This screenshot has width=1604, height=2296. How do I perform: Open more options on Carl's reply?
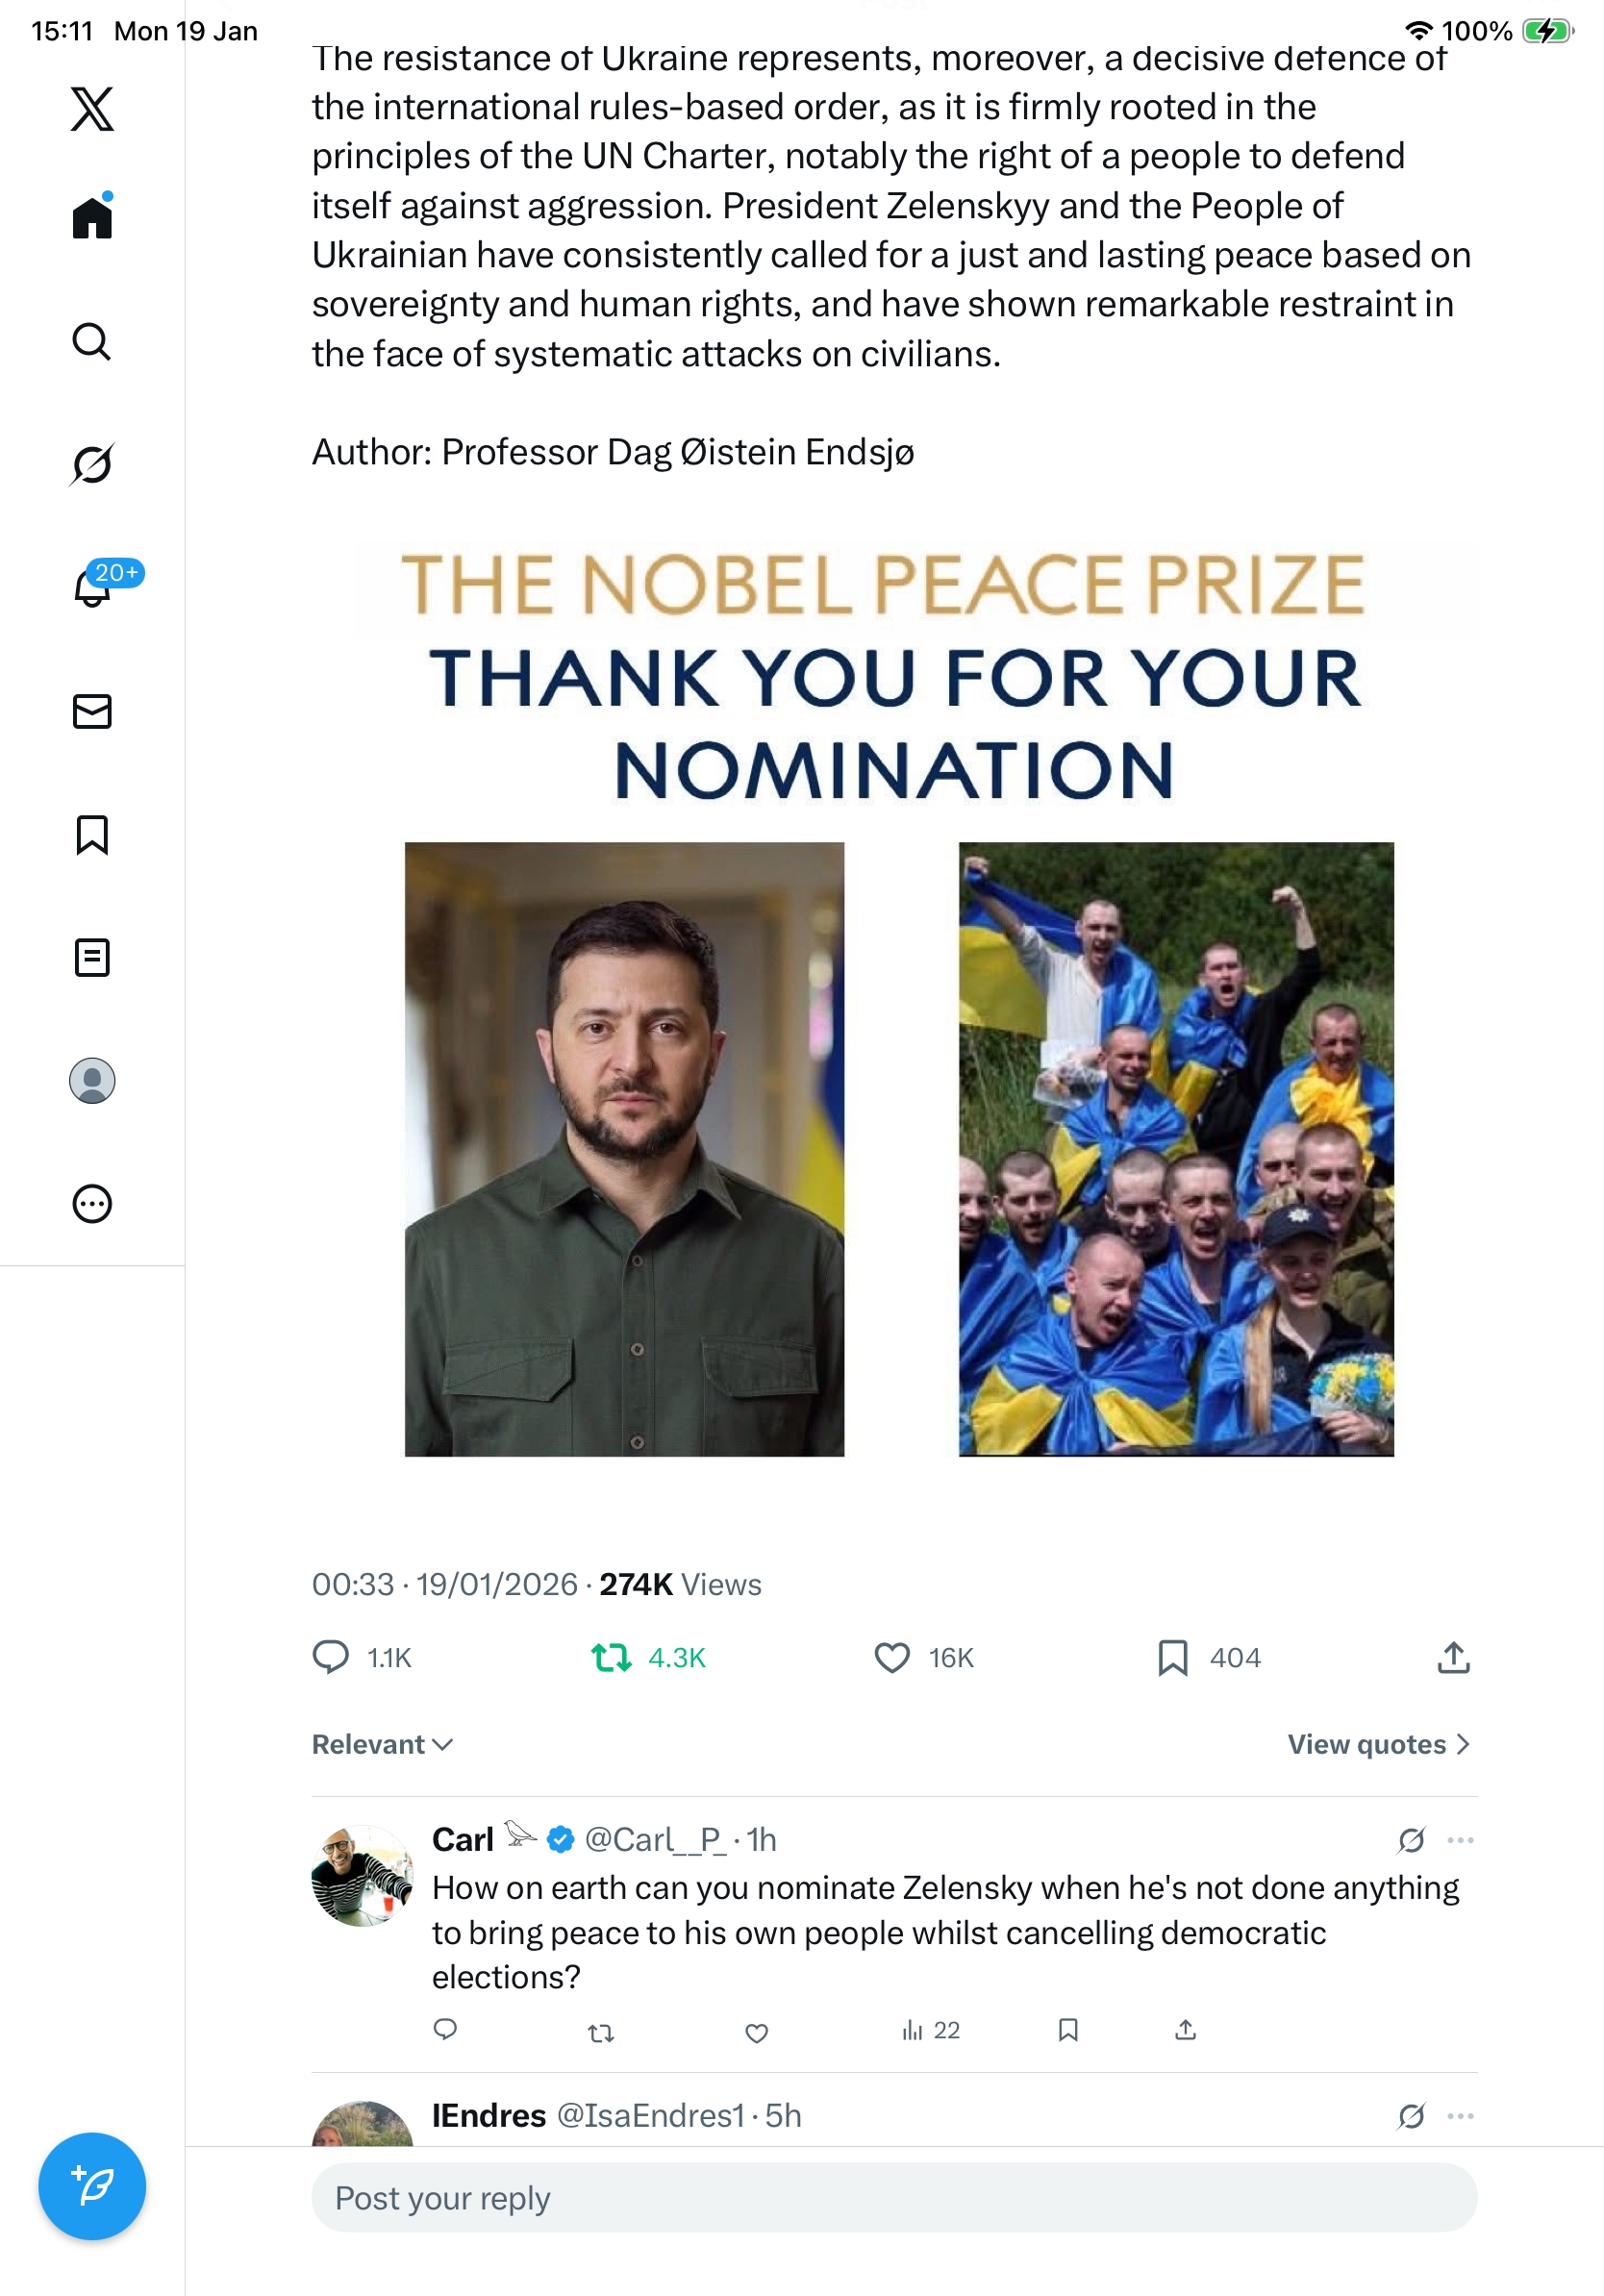[x=1460, y=1840]
